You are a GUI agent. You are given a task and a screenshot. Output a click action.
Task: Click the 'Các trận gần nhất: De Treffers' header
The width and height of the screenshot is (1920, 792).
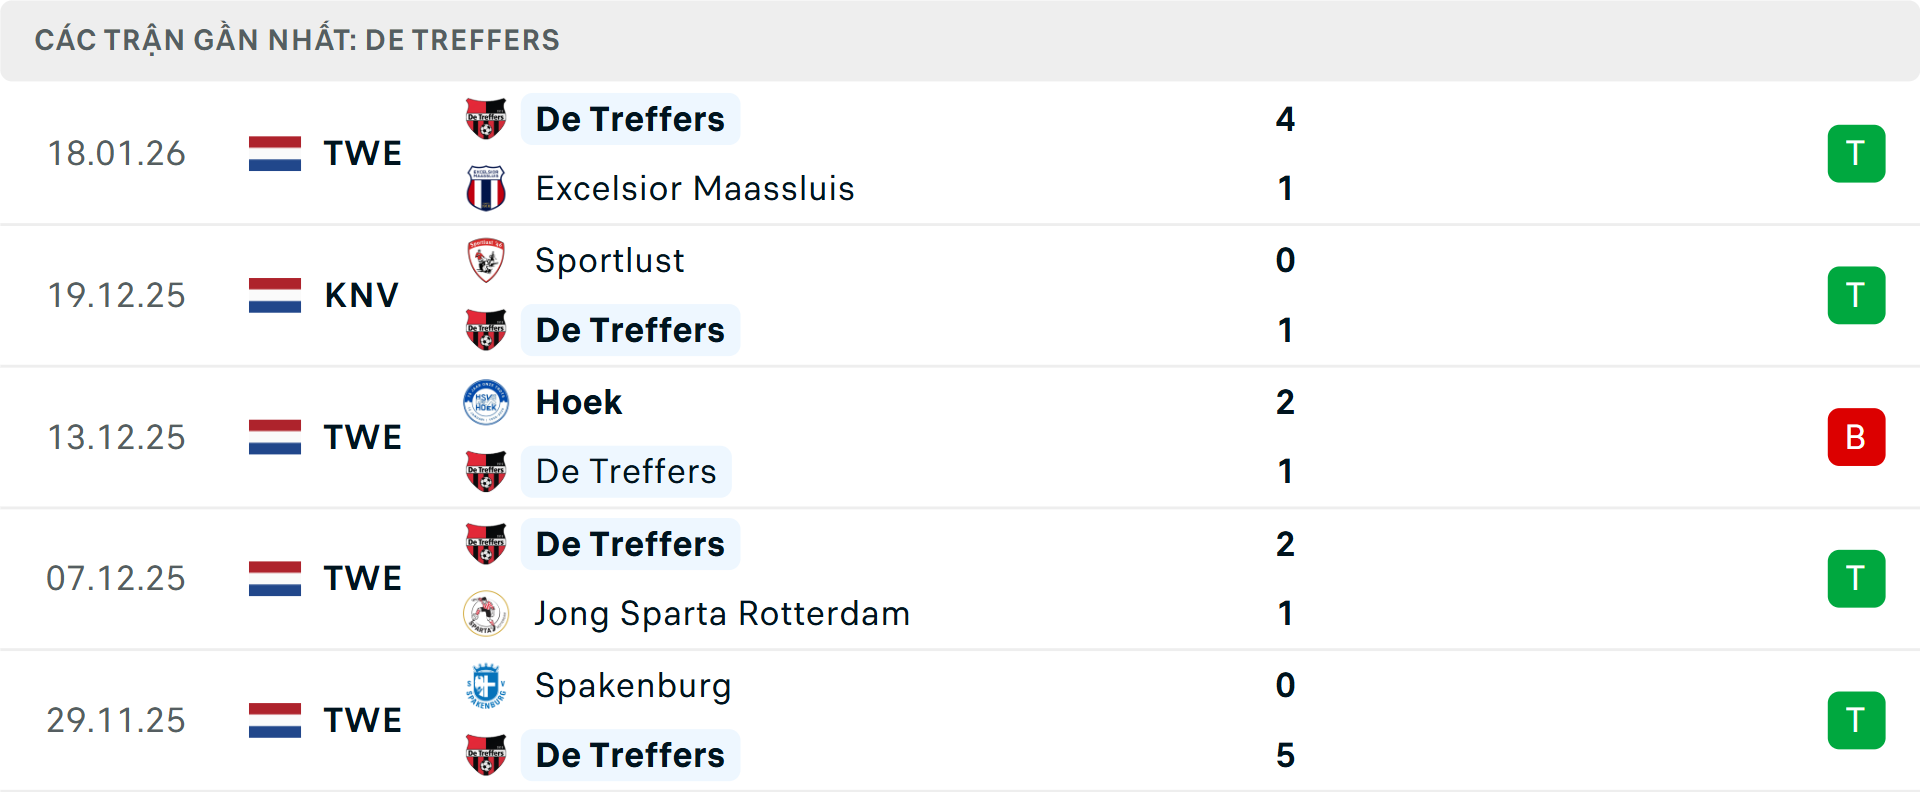297,40
